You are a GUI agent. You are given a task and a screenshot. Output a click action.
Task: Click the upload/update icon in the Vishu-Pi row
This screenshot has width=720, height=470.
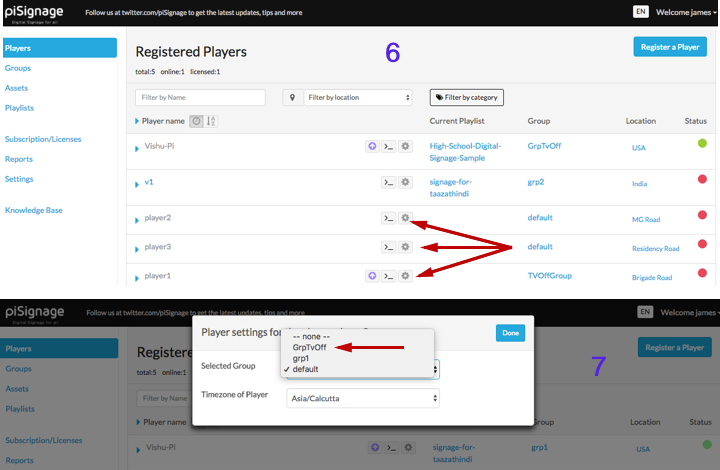click(372, 146)
